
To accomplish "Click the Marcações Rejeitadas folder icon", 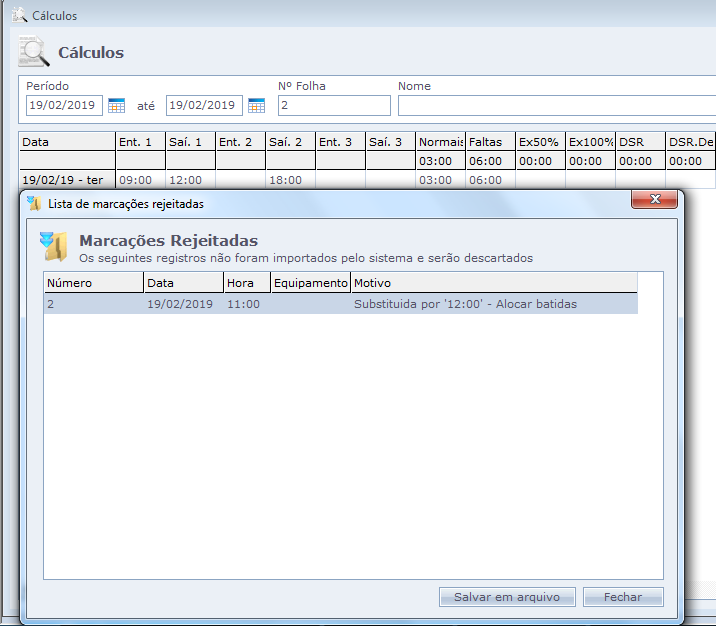I will (x=54, y=246).
